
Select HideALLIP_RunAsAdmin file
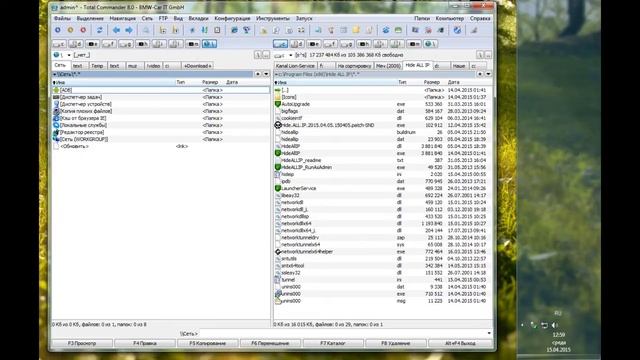[383, 167]
